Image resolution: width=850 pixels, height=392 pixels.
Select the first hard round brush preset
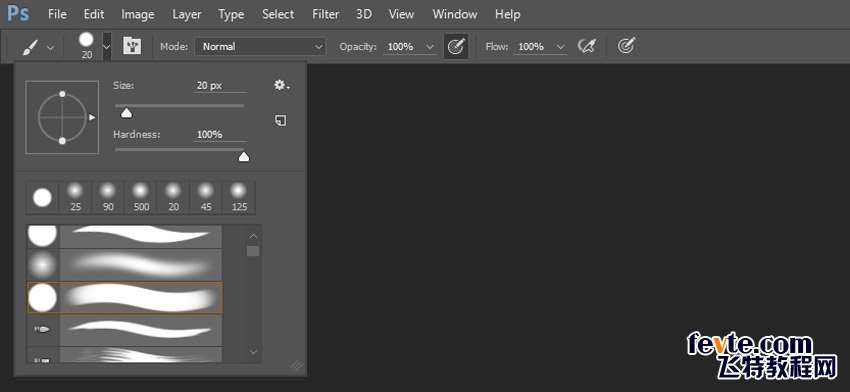pyautogui.click(x=125, y=236)
